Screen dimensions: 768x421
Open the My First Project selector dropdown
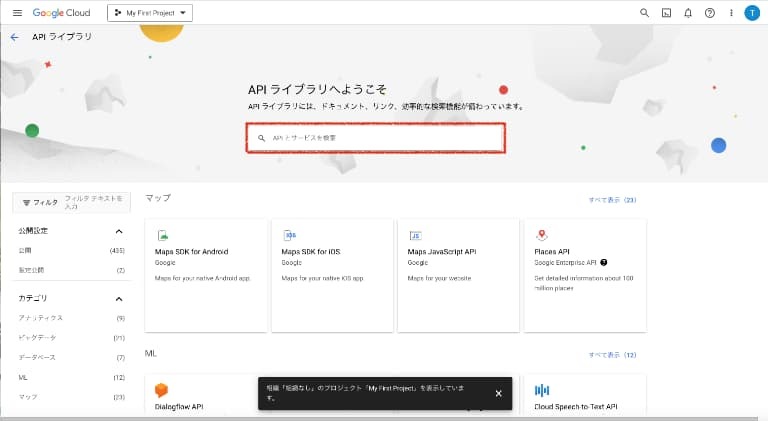click(x=150, y=13)
